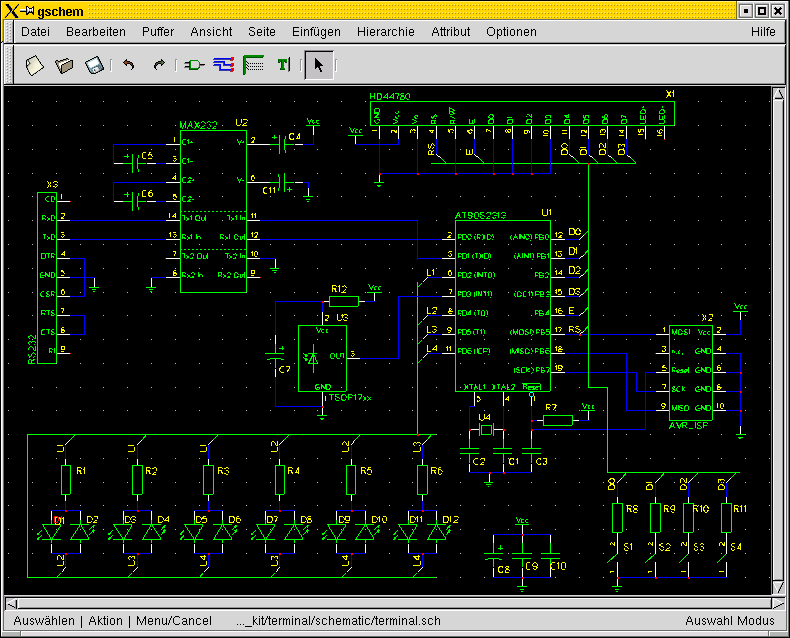Expand the Ansicht menu
790x638 pixels.
(211, 32)
